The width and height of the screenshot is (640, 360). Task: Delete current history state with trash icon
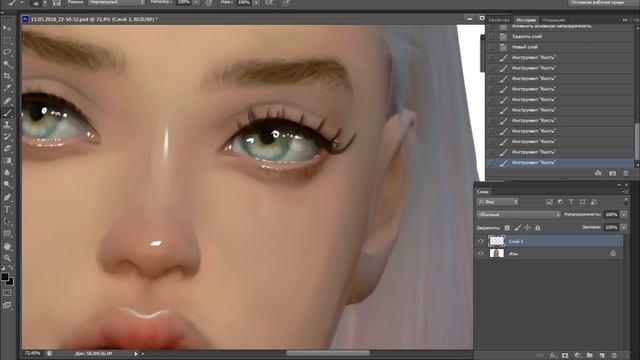(x=626, y=173)
